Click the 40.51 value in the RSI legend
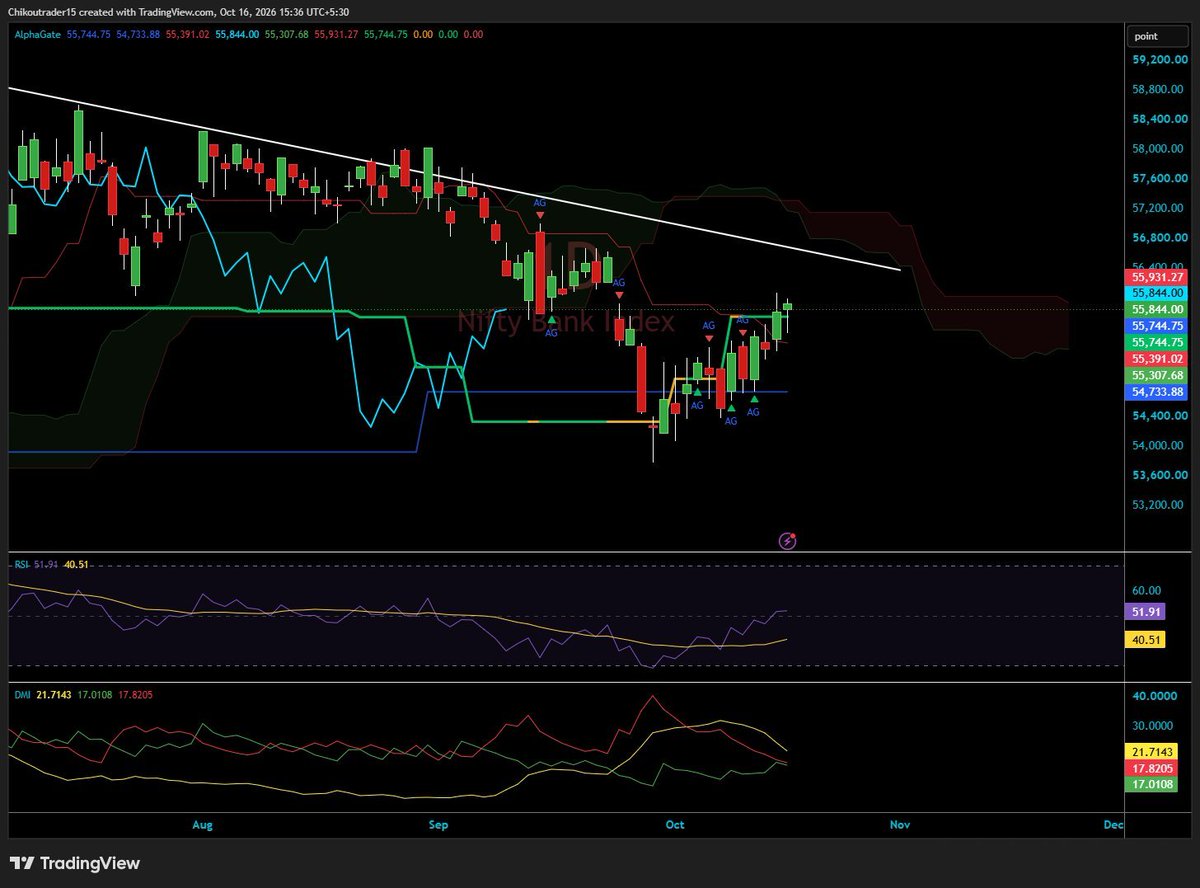The image size is (1200, 888). pyautogui.click(x=76, y=564)
